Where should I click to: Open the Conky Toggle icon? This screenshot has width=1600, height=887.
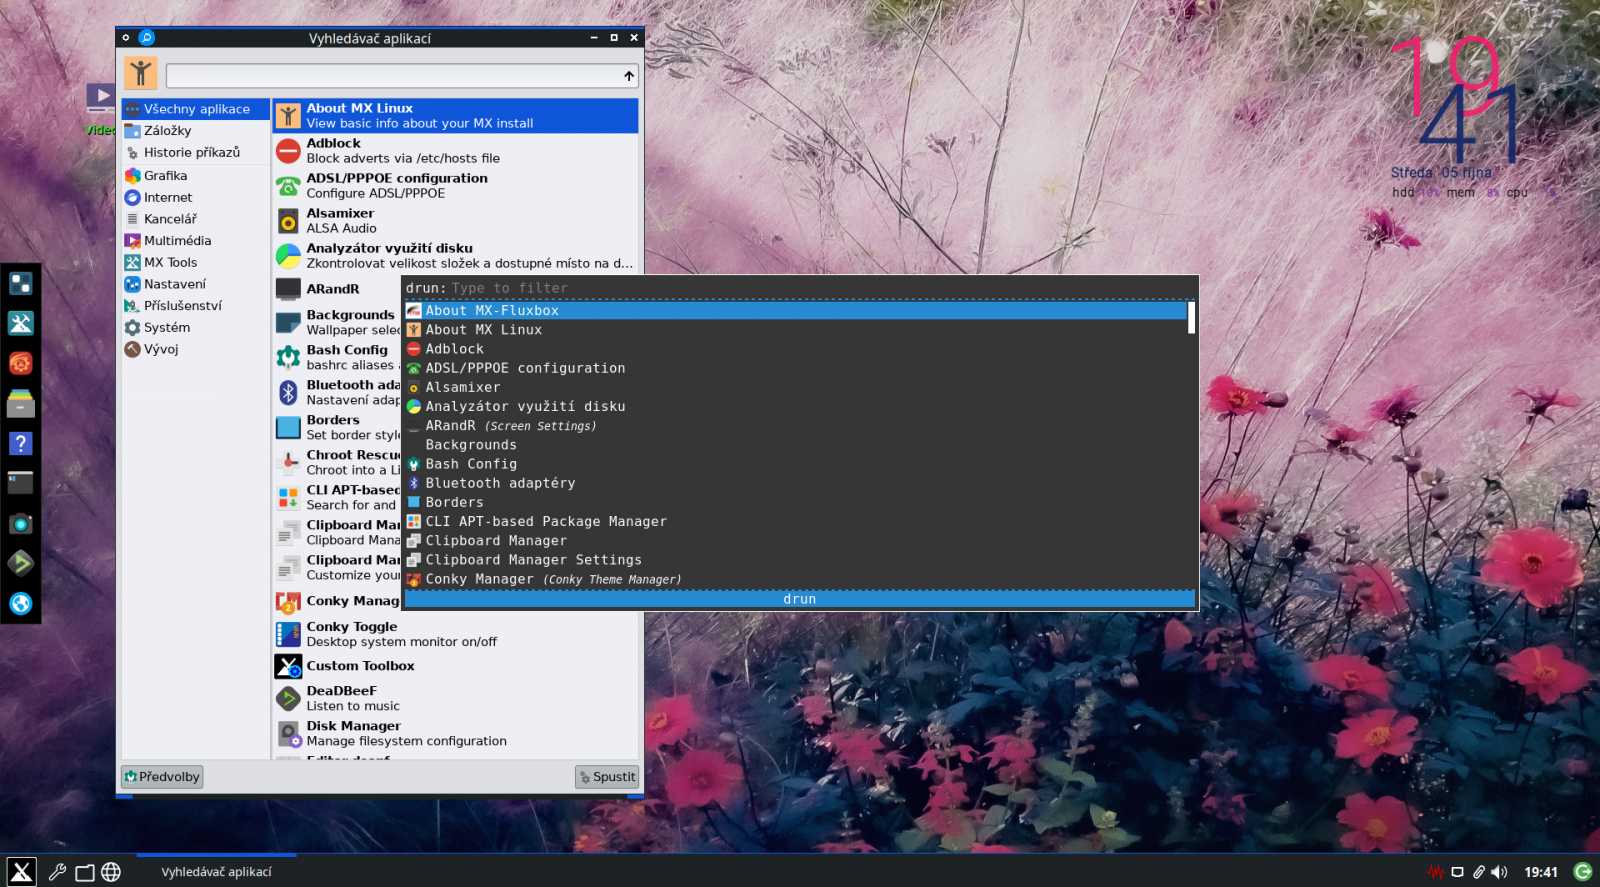pos(288,634)
